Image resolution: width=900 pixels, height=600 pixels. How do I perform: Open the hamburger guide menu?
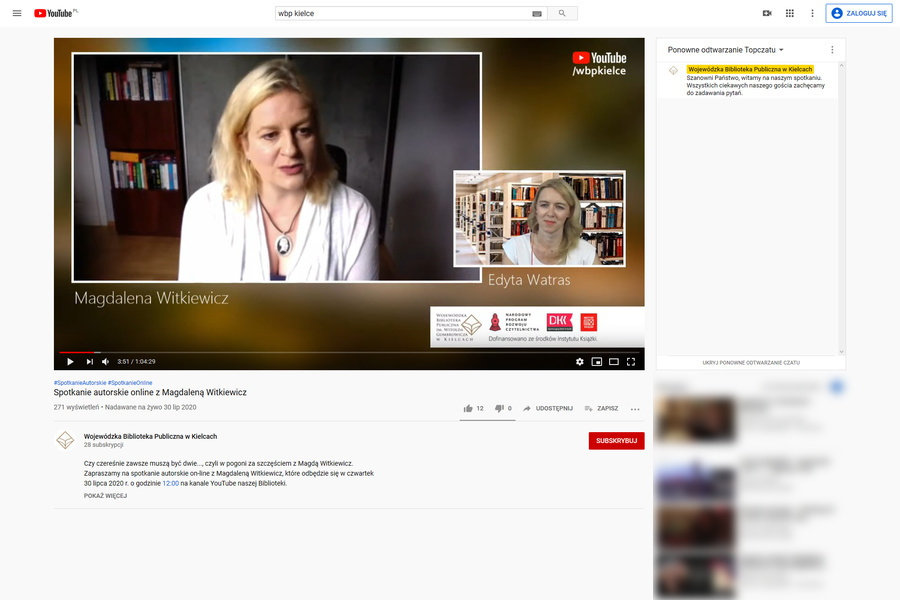coord(16,13)
